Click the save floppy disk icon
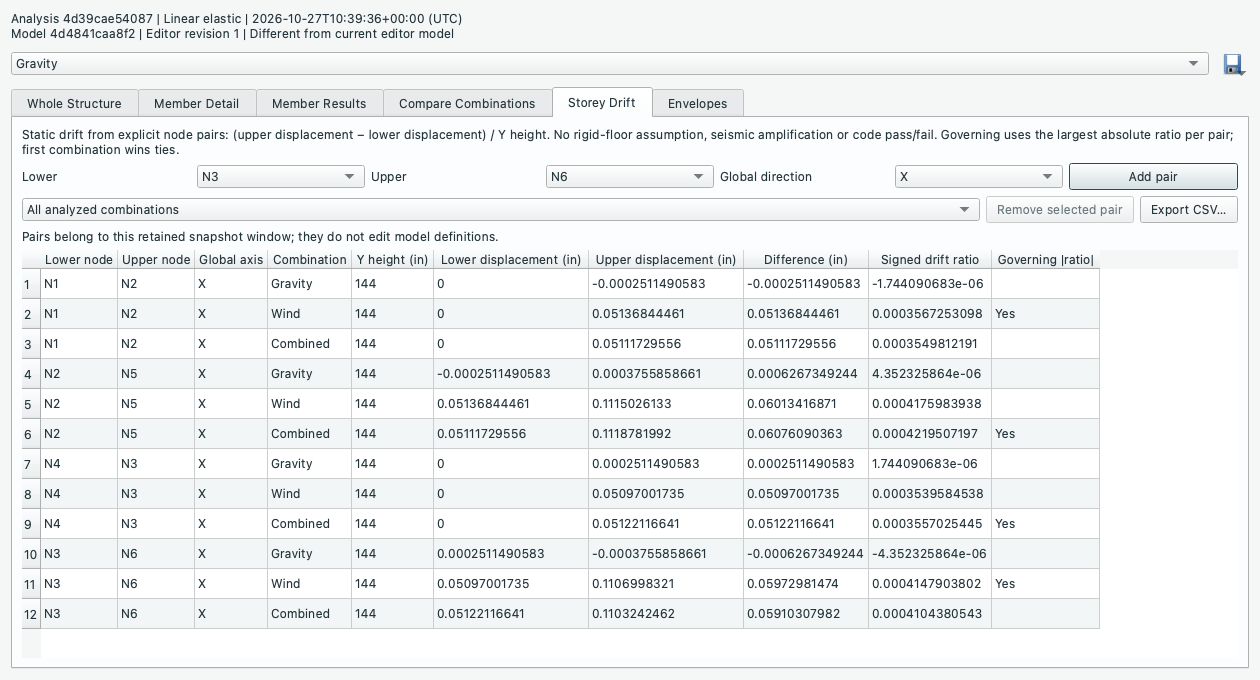1260x680 pixels. [x=1234, y=64]
